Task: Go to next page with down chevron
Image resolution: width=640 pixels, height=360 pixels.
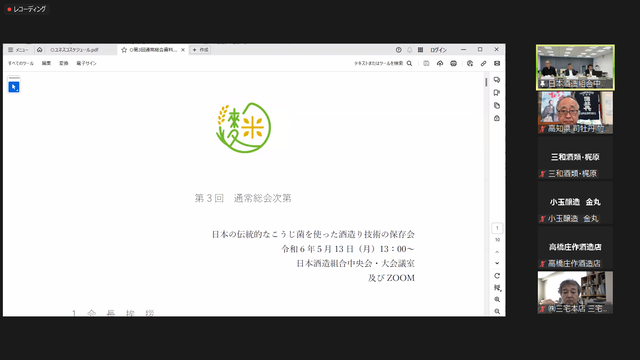Action: point(497,263)
